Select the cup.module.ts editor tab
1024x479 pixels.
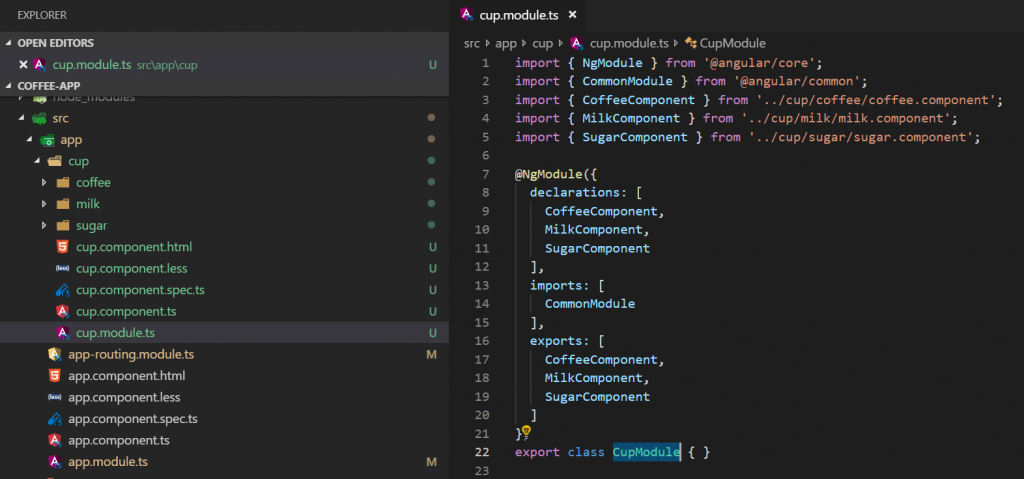tap(519, 14)
